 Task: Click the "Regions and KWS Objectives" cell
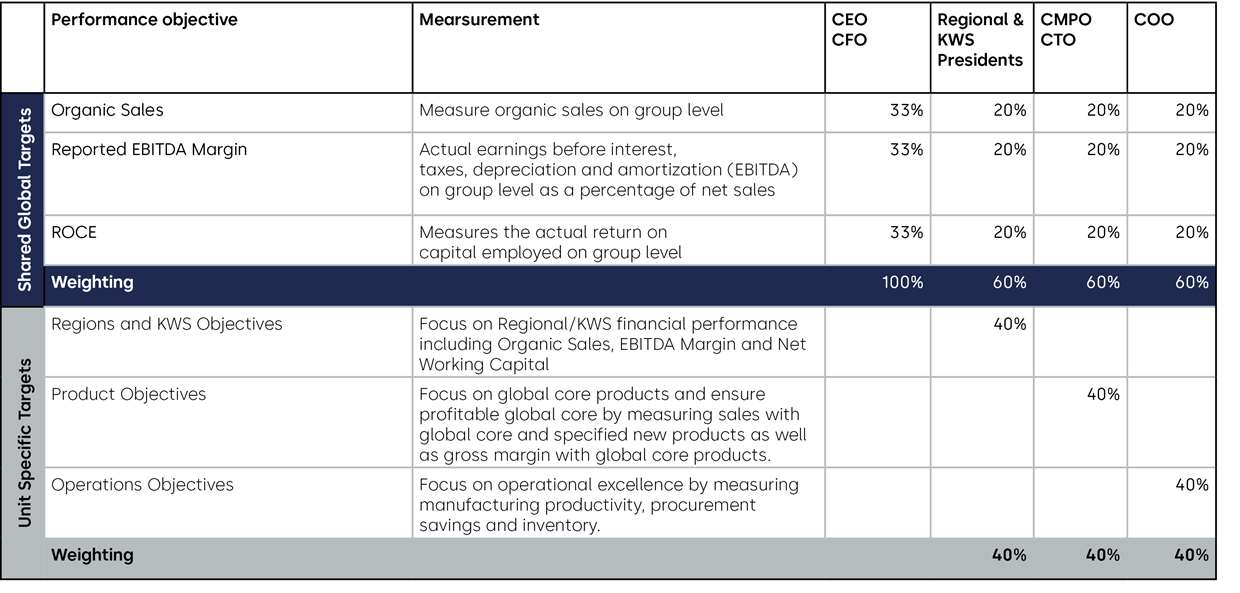pos(166,324)
